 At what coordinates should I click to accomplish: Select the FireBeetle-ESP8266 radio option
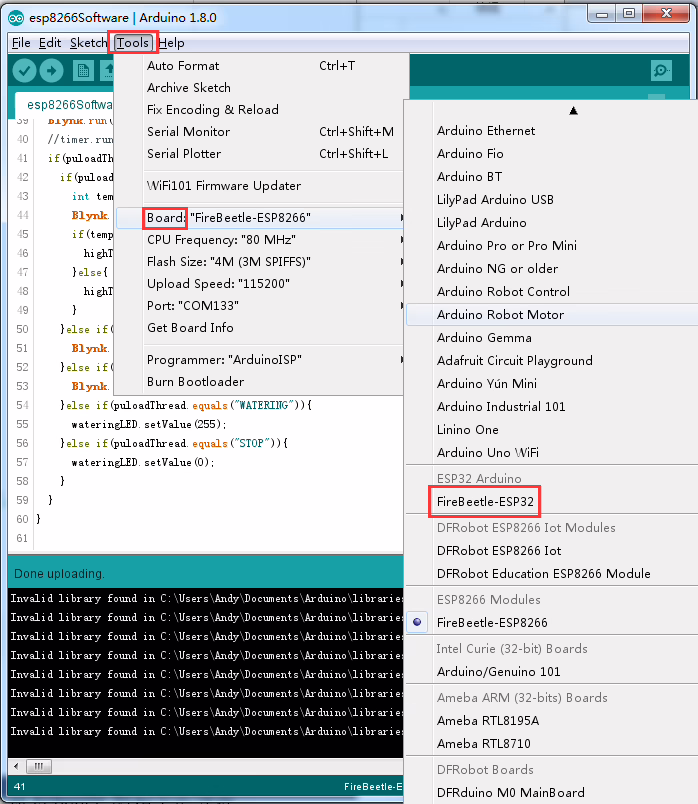(x=492, y=622)
